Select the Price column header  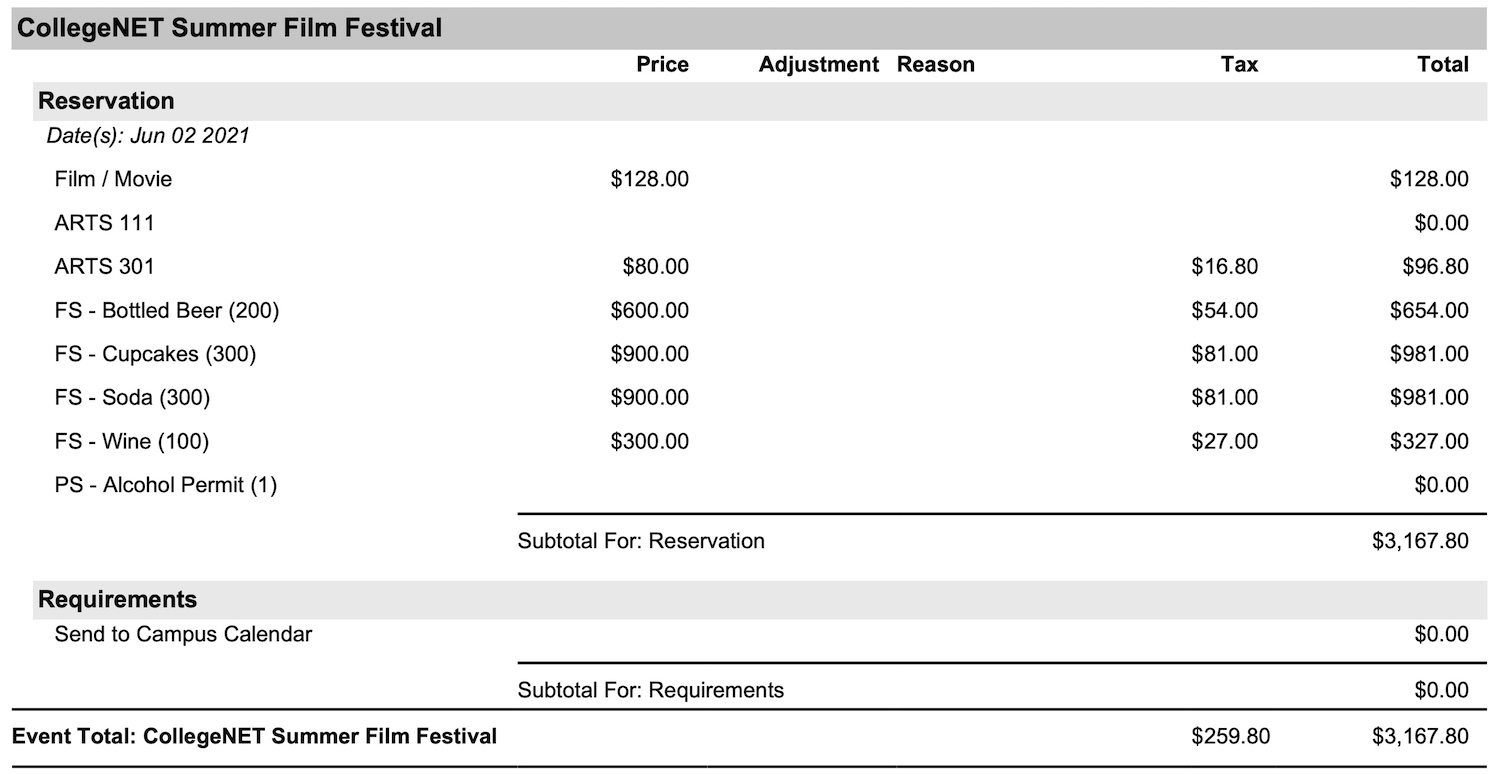[662, 65]
